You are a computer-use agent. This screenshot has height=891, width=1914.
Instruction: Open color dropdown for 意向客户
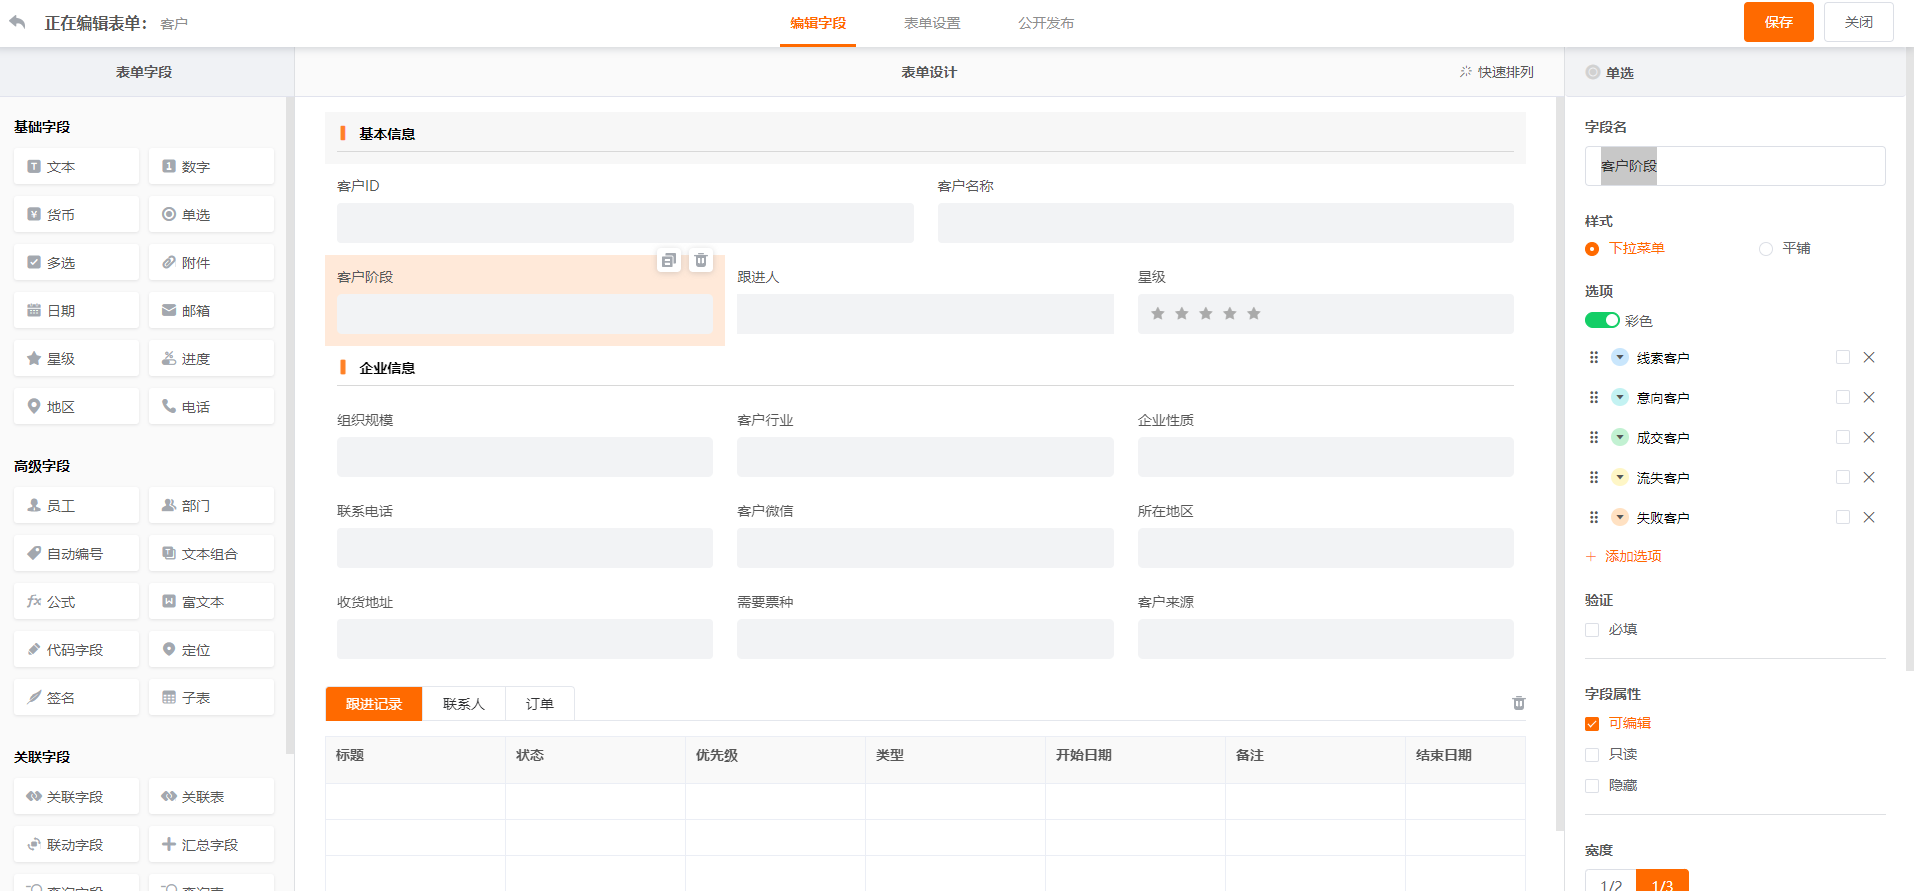tap(1620, 397)
